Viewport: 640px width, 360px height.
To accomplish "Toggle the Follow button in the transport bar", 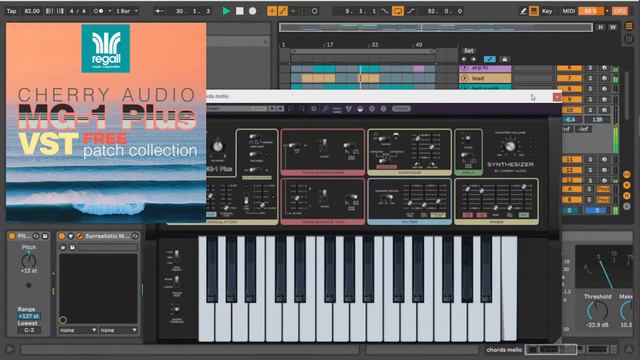I will [x=159, y=11].
